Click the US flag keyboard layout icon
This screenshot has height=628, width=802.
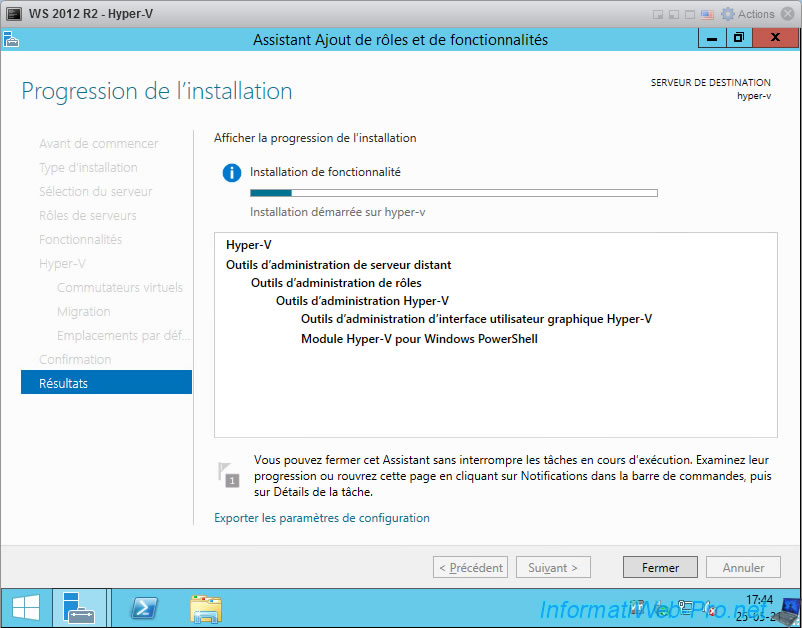click(707, 14)
